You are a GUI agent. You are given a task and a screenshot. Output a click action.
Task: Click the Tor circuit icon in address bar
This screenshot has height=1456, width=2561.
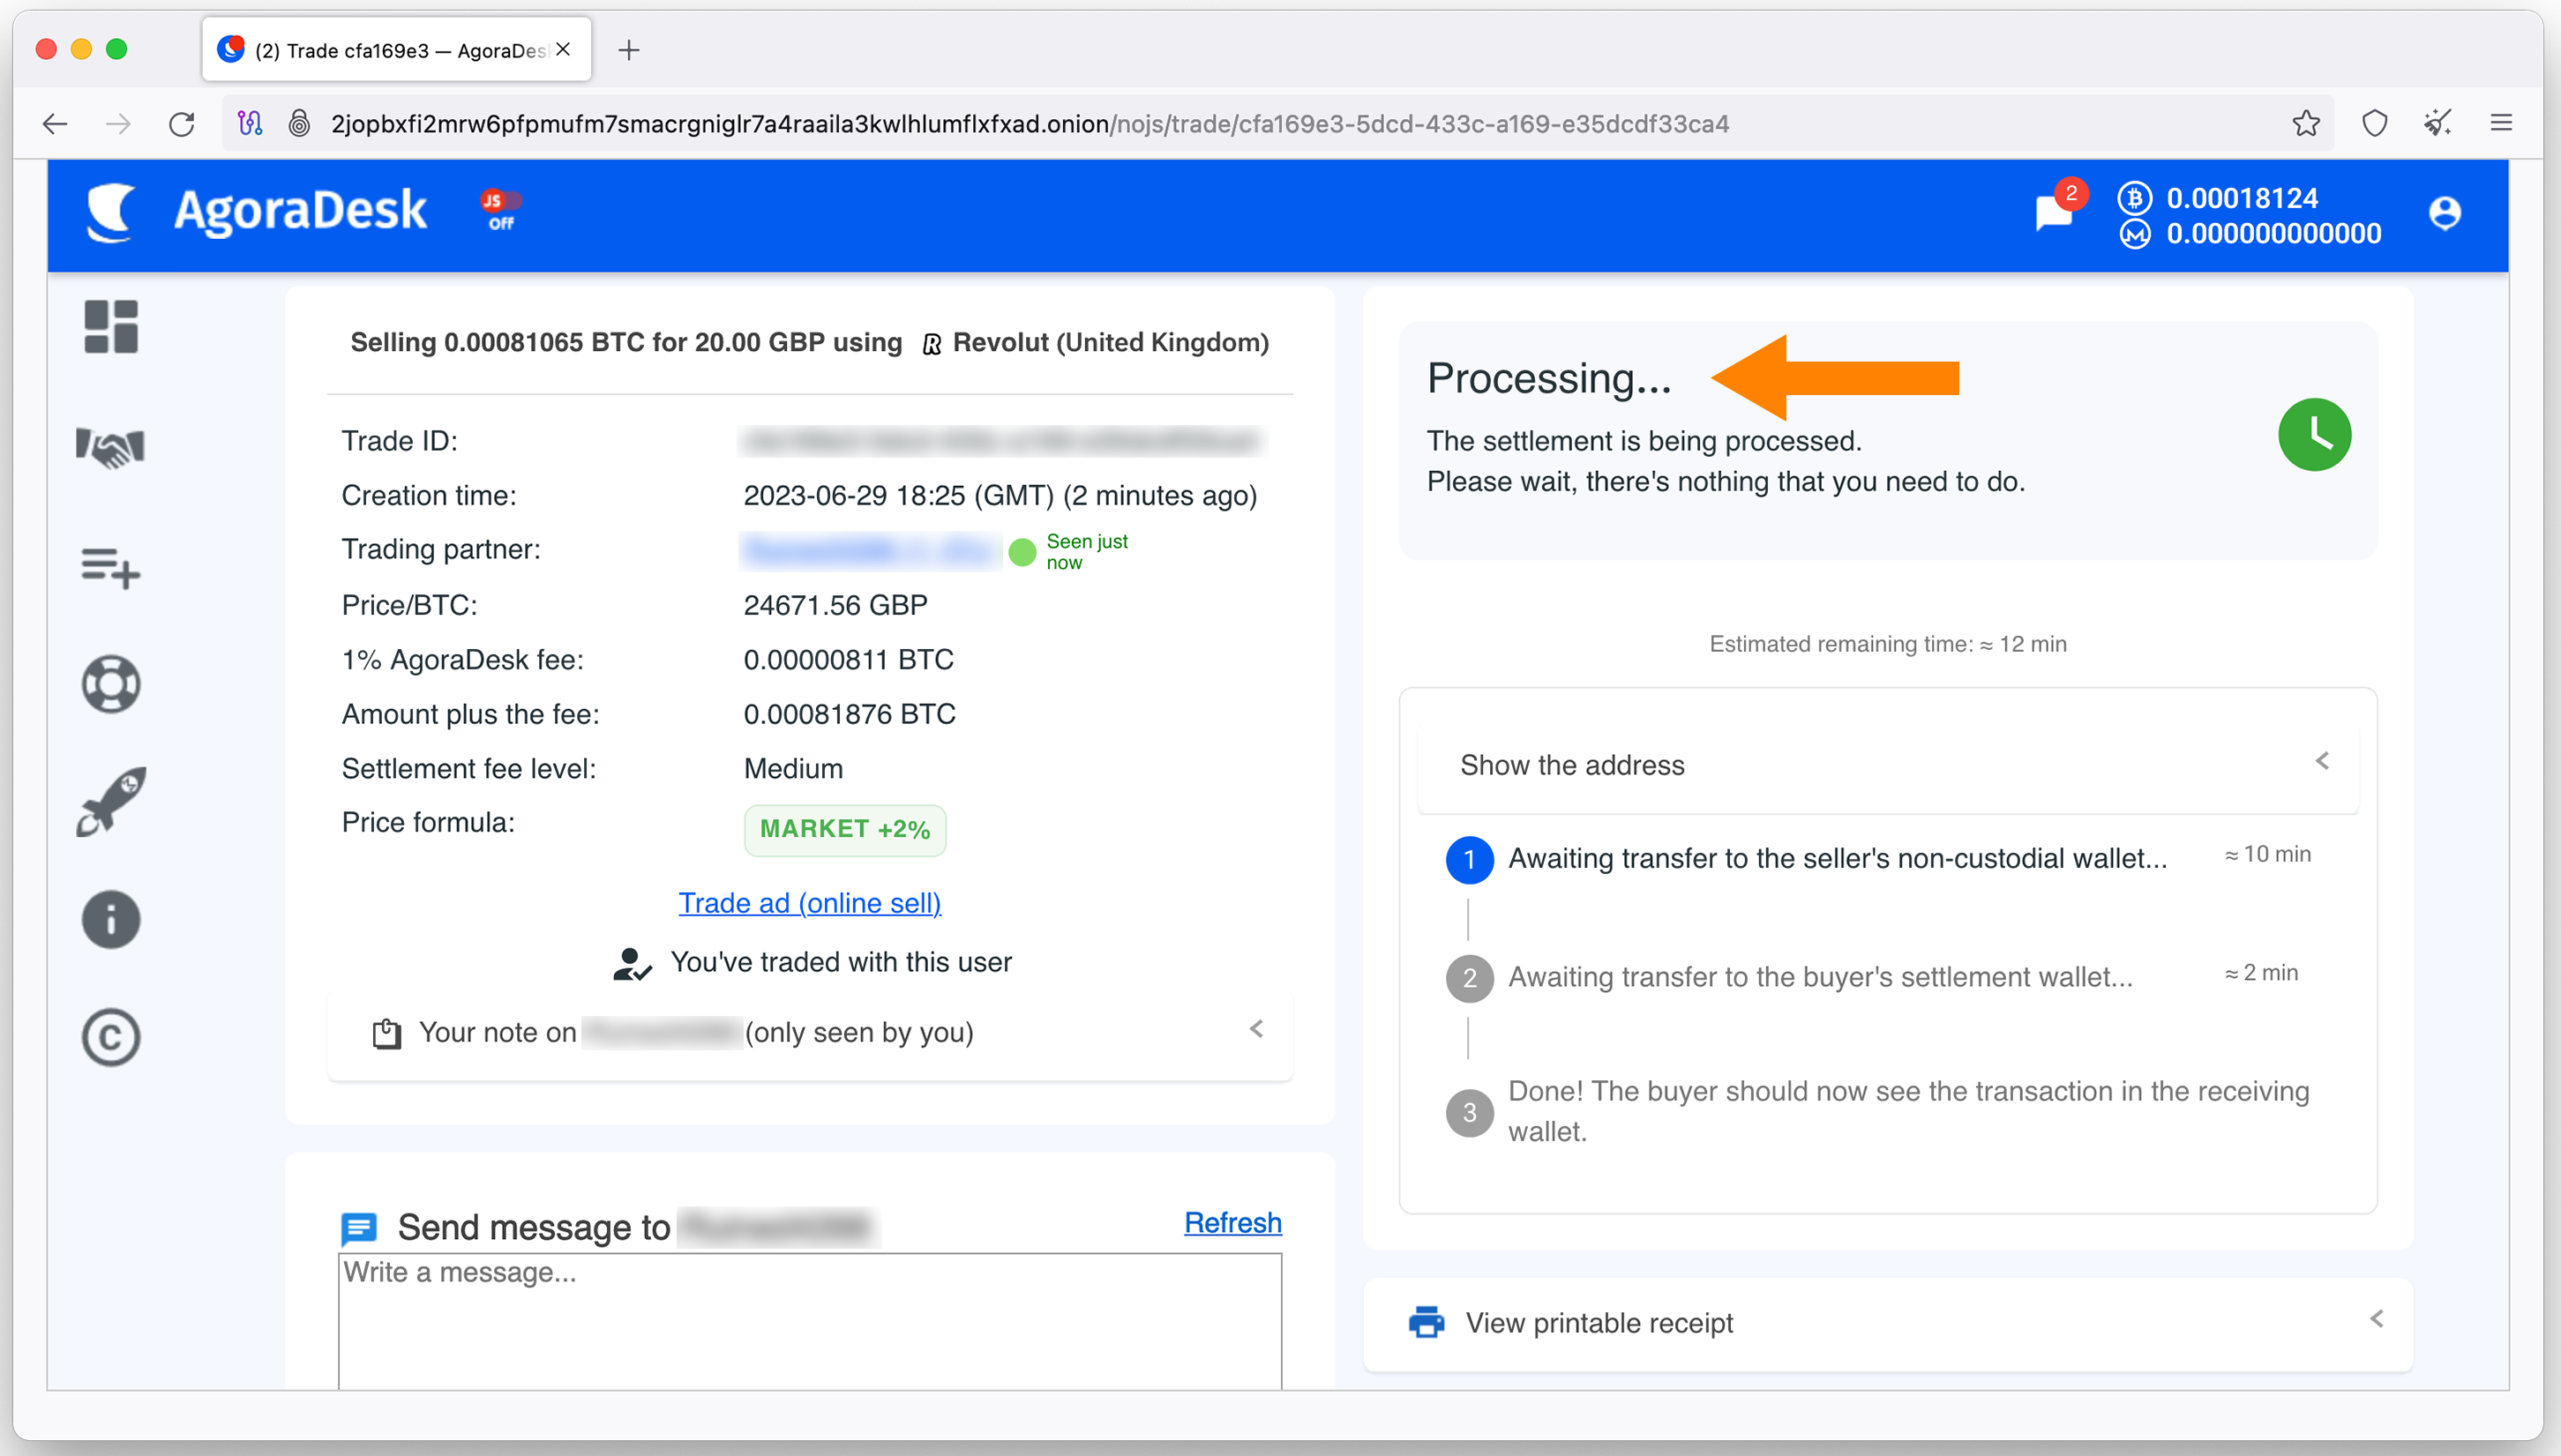click(x=250, y=124)
